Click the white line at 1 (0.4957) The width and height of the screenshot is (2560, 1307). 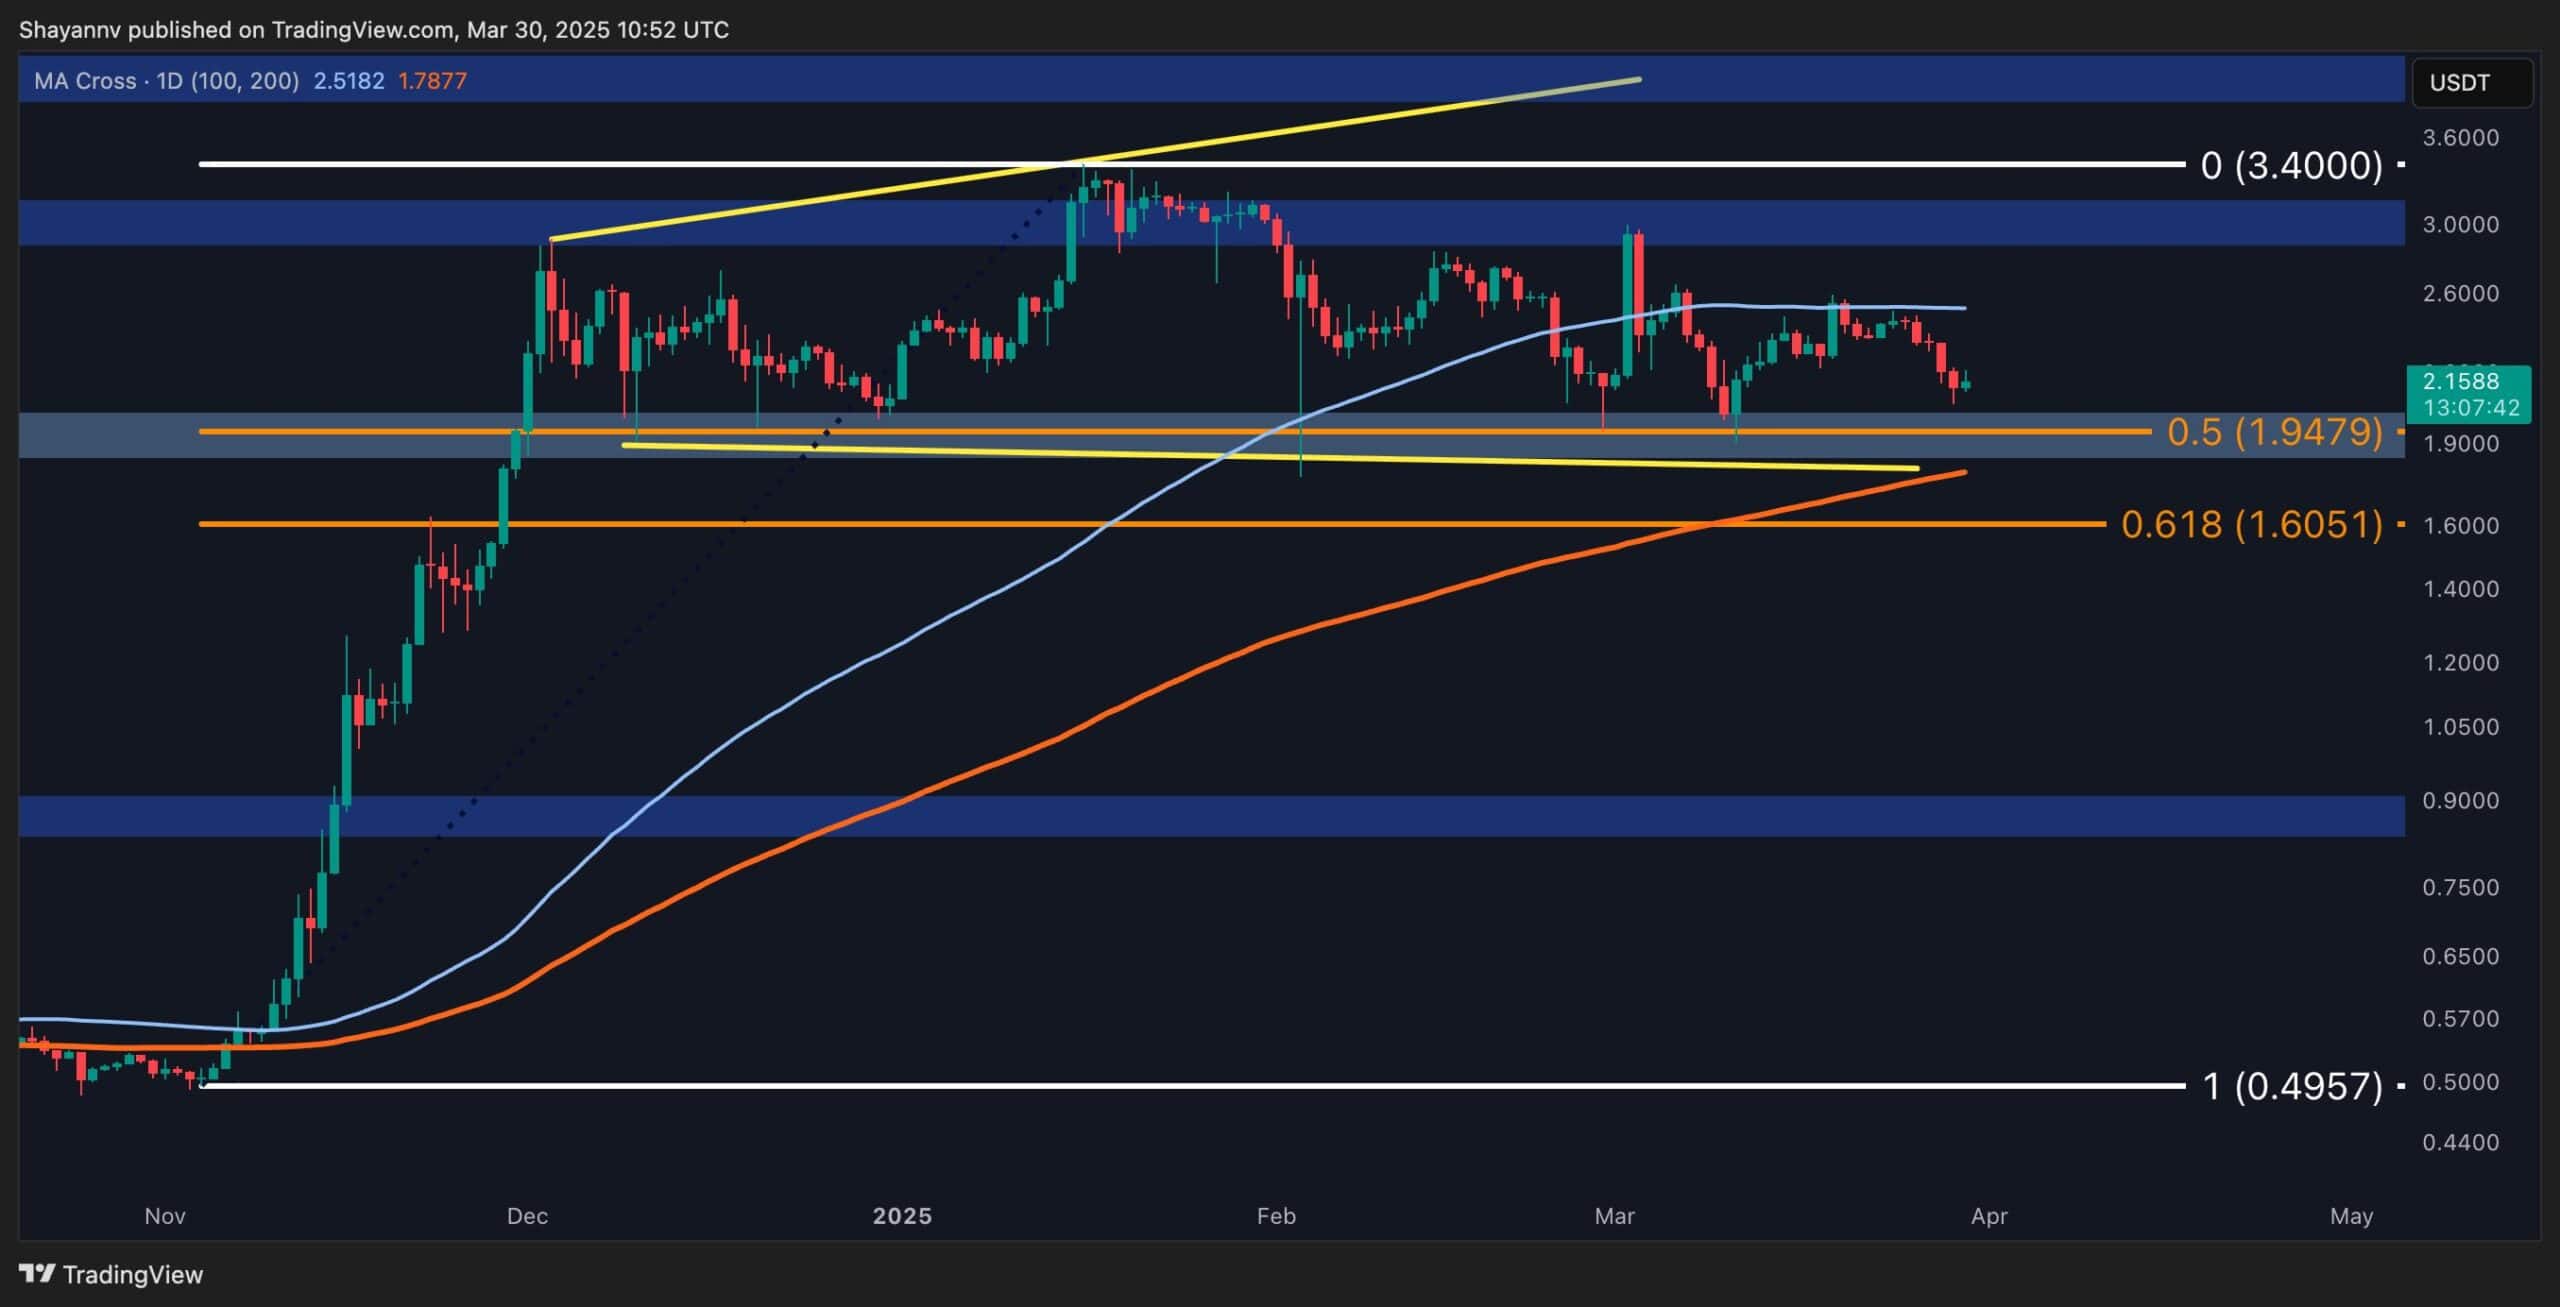pyautogui.click(x=700, y=1084)
